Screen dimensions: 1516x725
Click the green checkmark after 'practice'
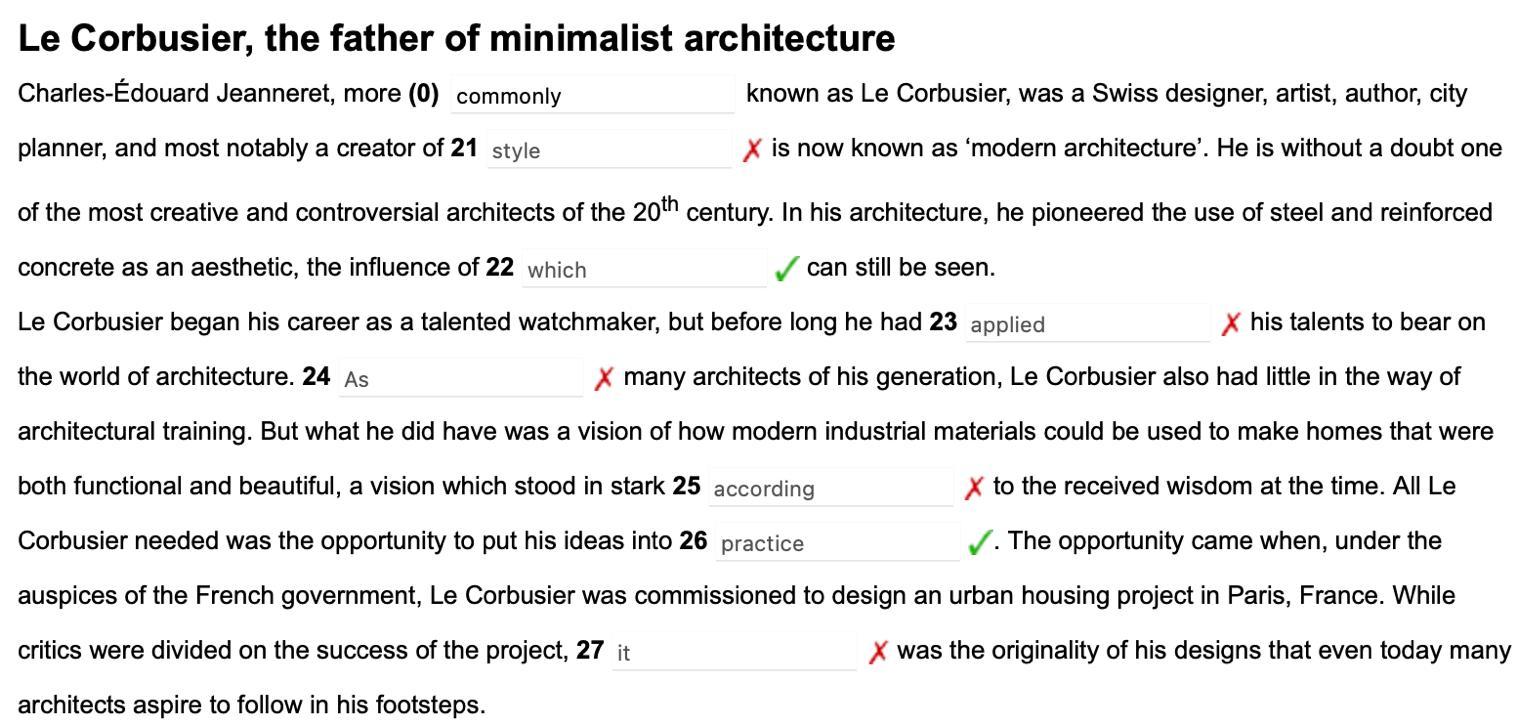(x=980, y=542)
